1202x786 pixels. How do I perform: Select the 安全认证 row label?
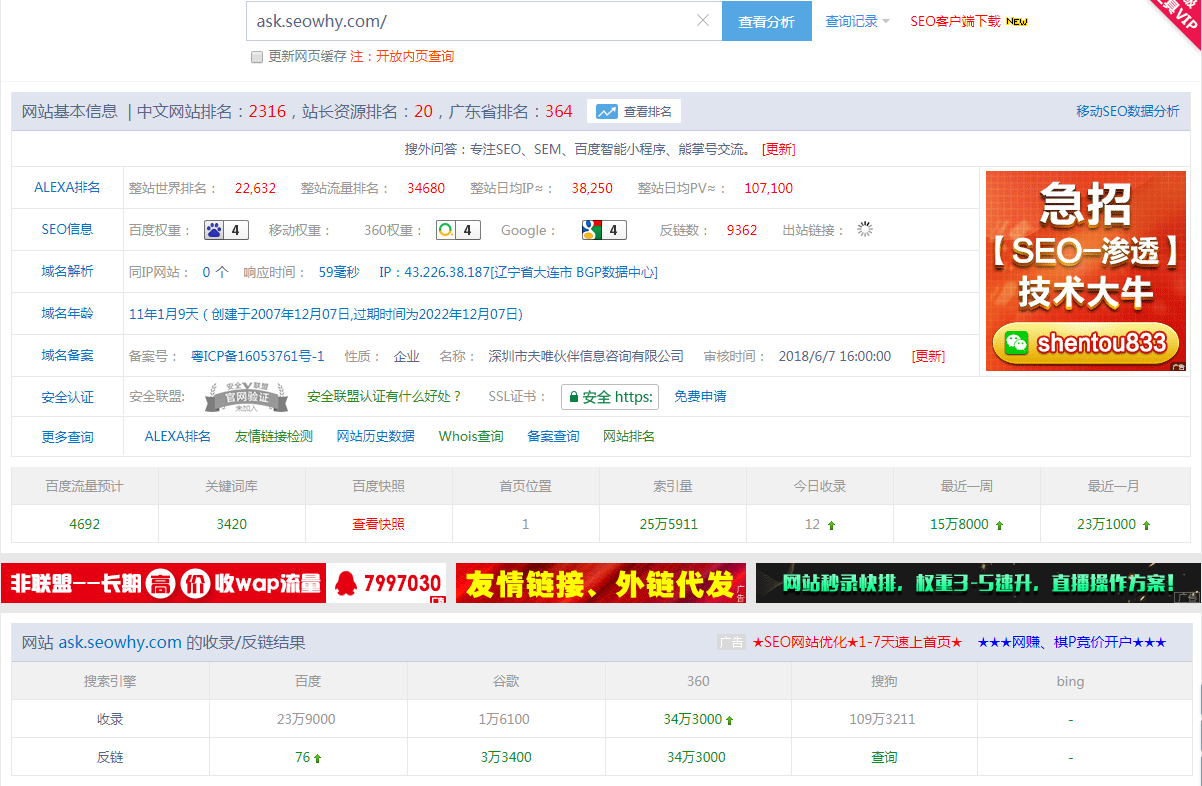point(67,397)
